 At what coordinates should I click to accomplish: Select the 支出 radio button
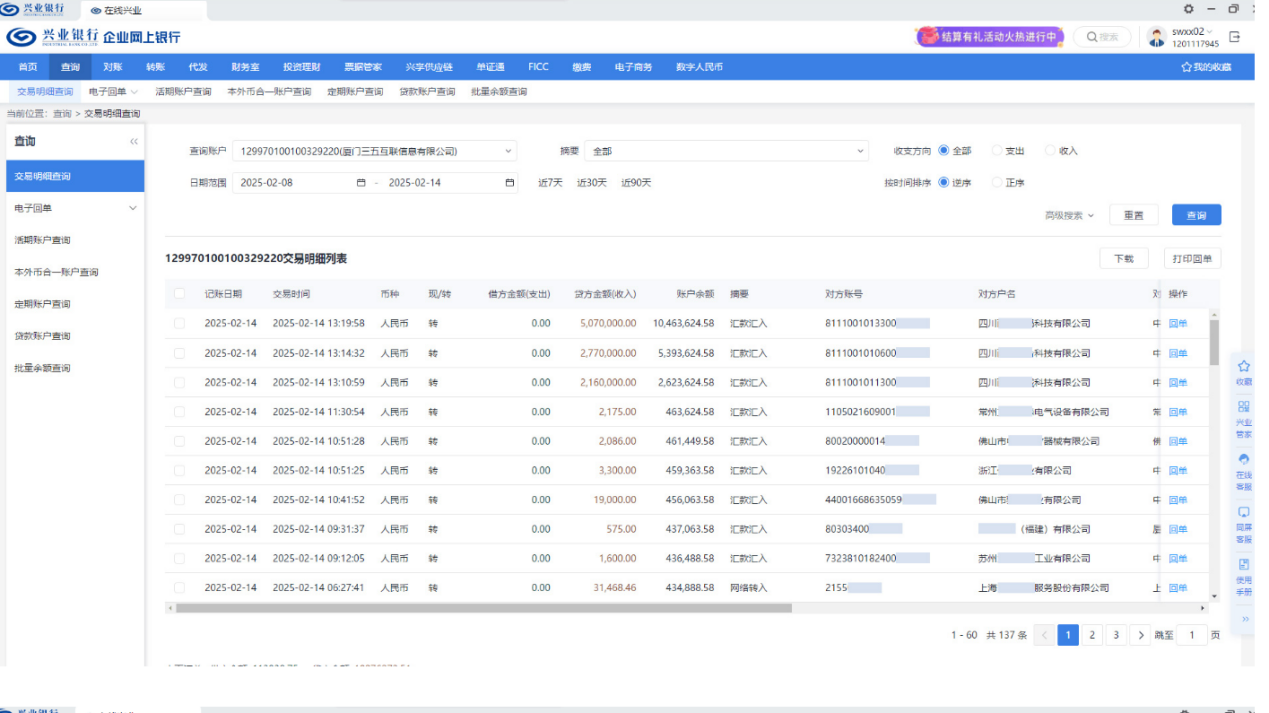tap(997, 151)
